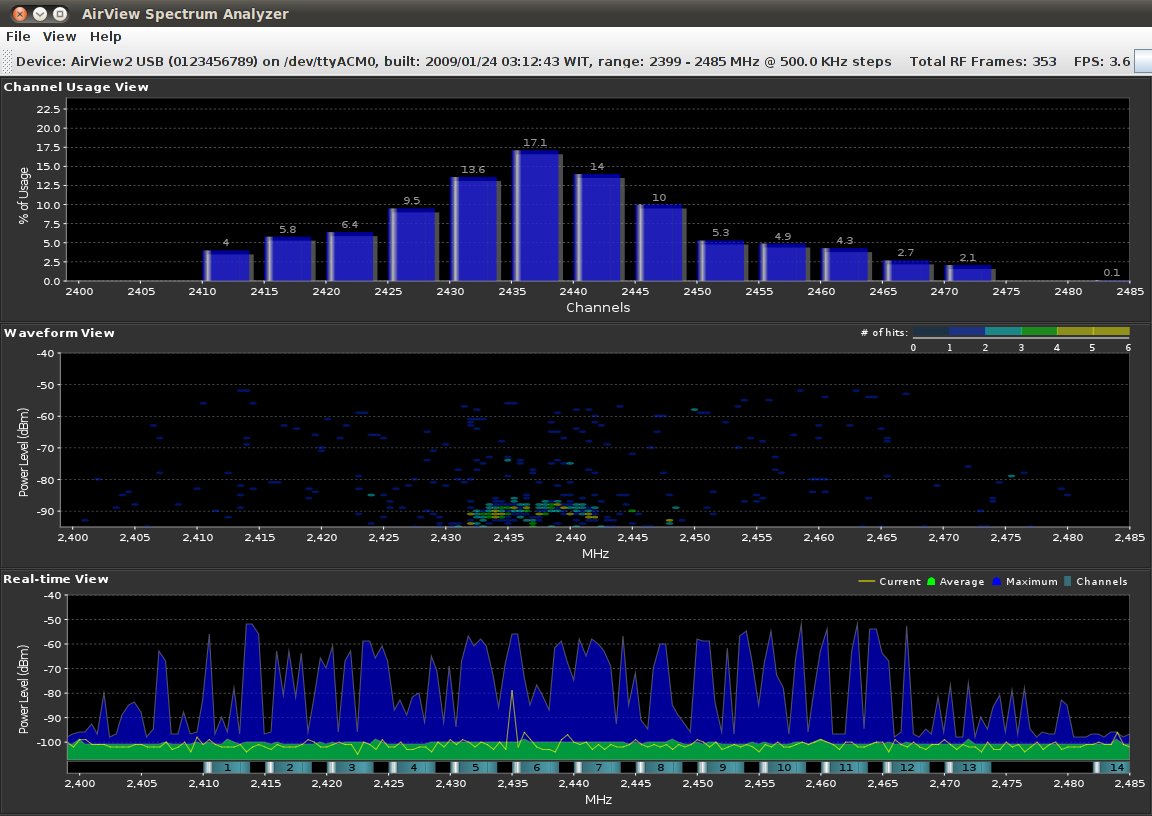The image size is (1152, 816).
Task: Click the green Average legend icon
Action: 932,581
